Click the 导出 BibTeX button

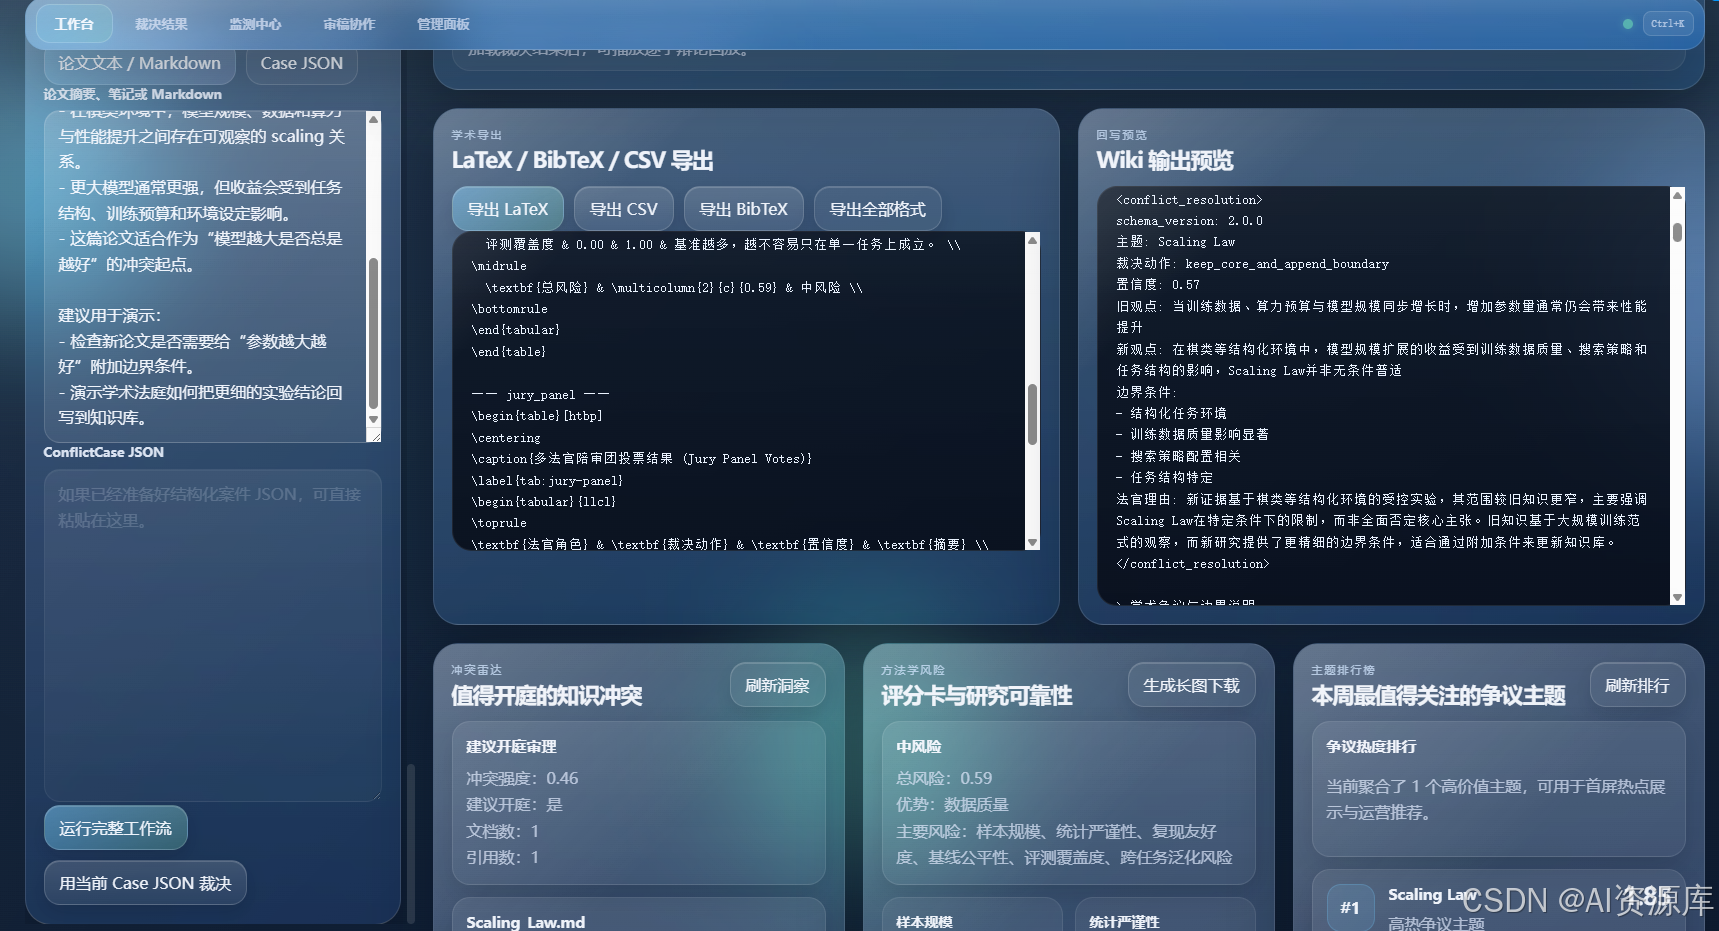[744, 209]
